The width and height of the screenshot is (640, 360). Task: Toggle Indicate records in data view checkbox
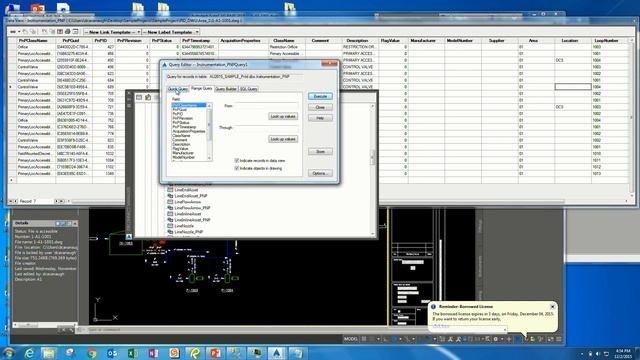236,160
